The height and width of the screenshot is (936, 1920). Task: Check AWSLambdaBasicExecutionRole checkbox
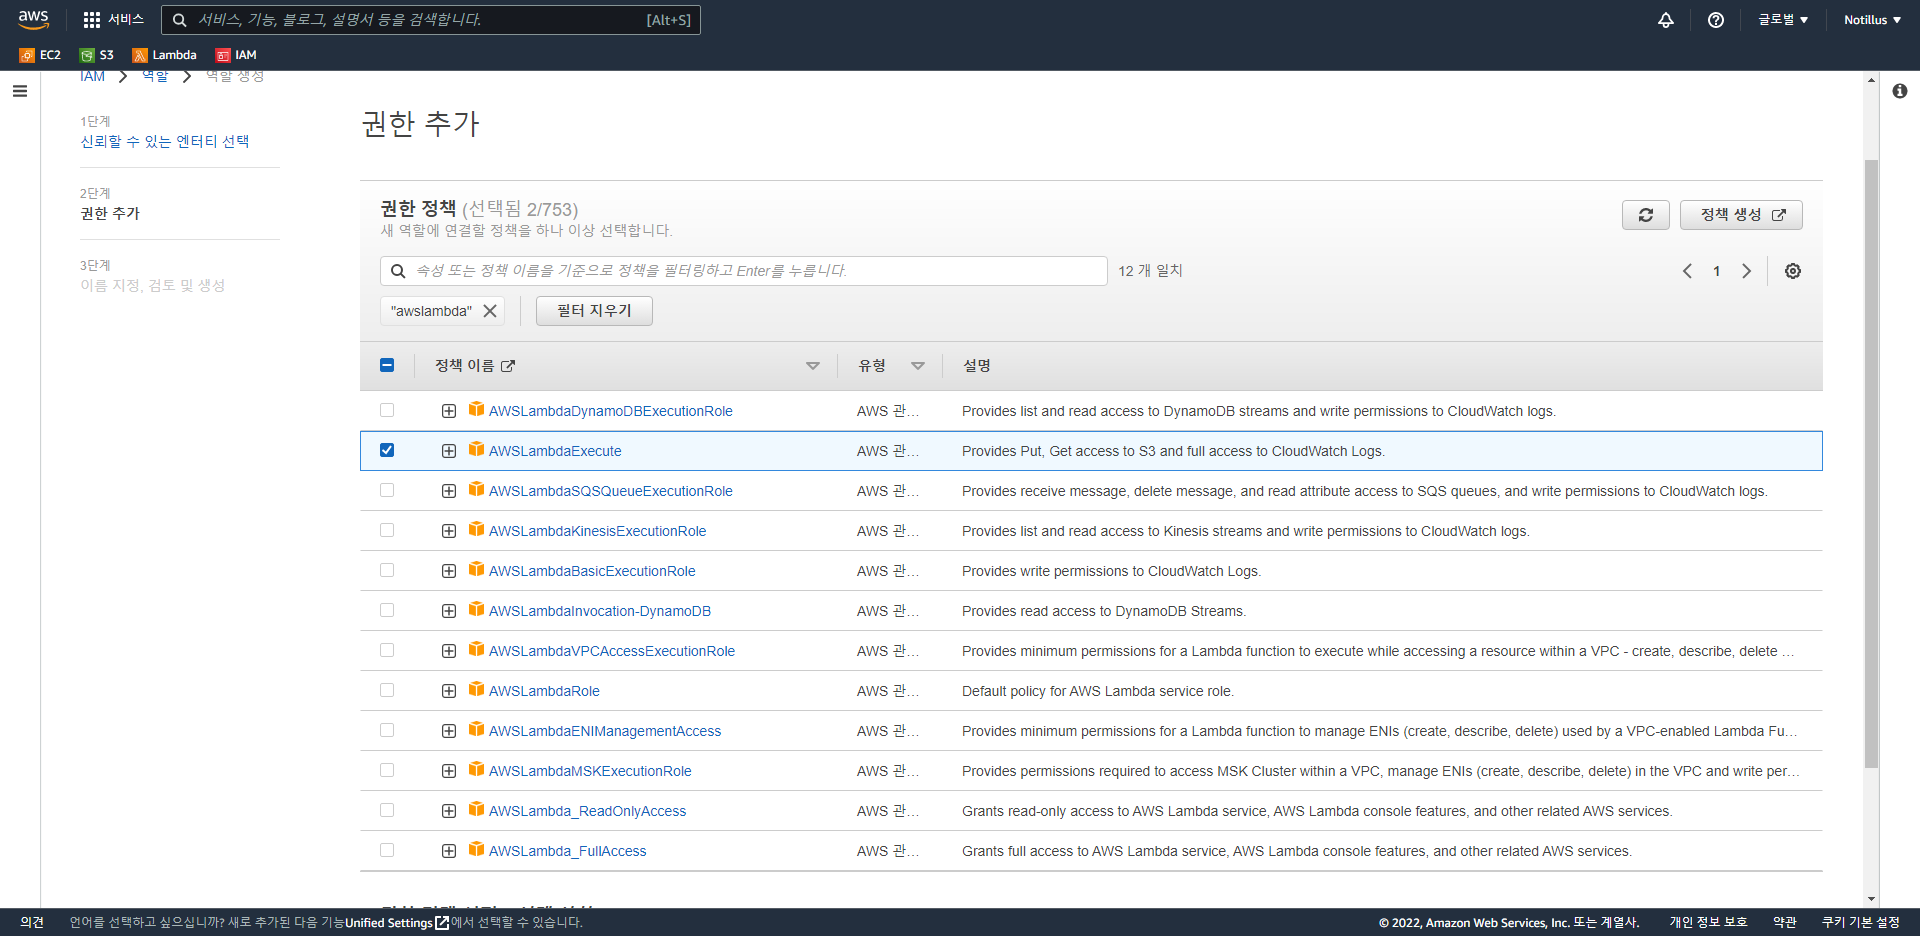[x=387, y=570]
